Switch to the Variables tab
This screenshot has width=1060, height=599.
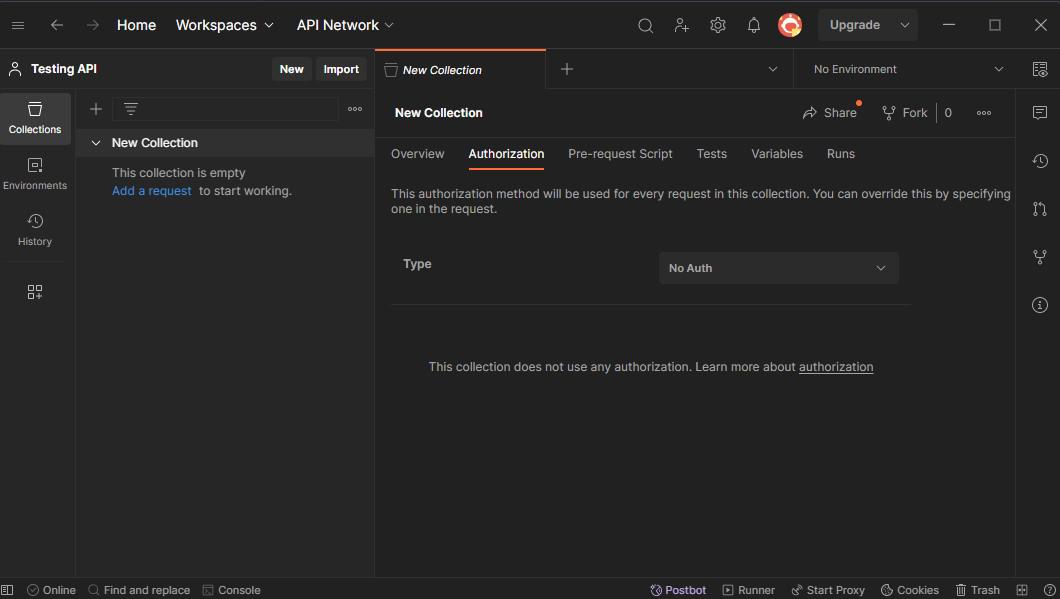coord(777,154)
